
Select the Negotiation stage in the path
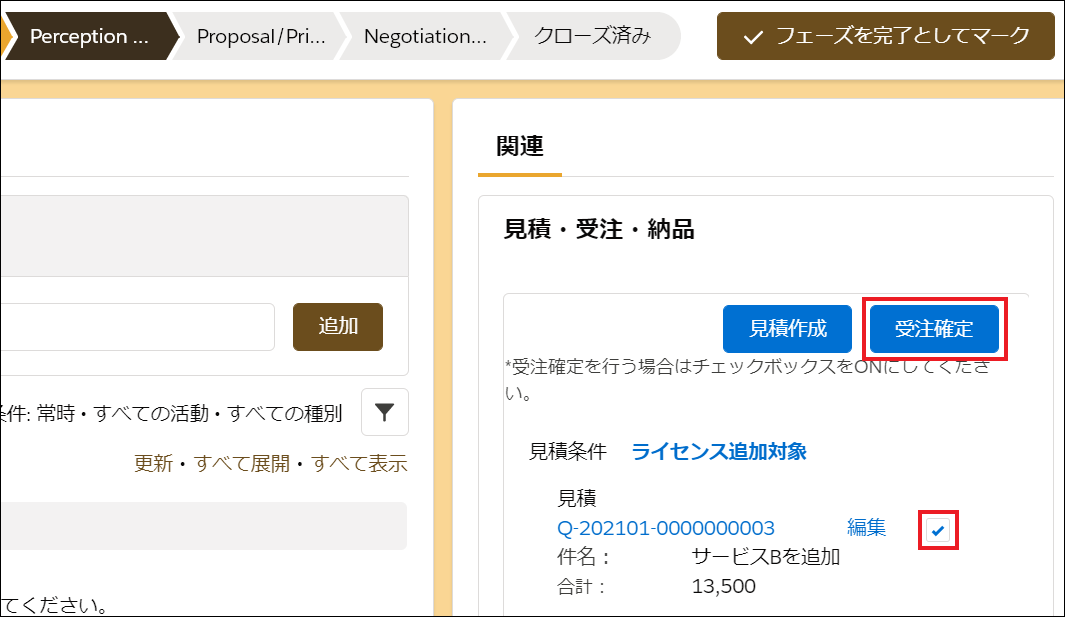(425, 37)
